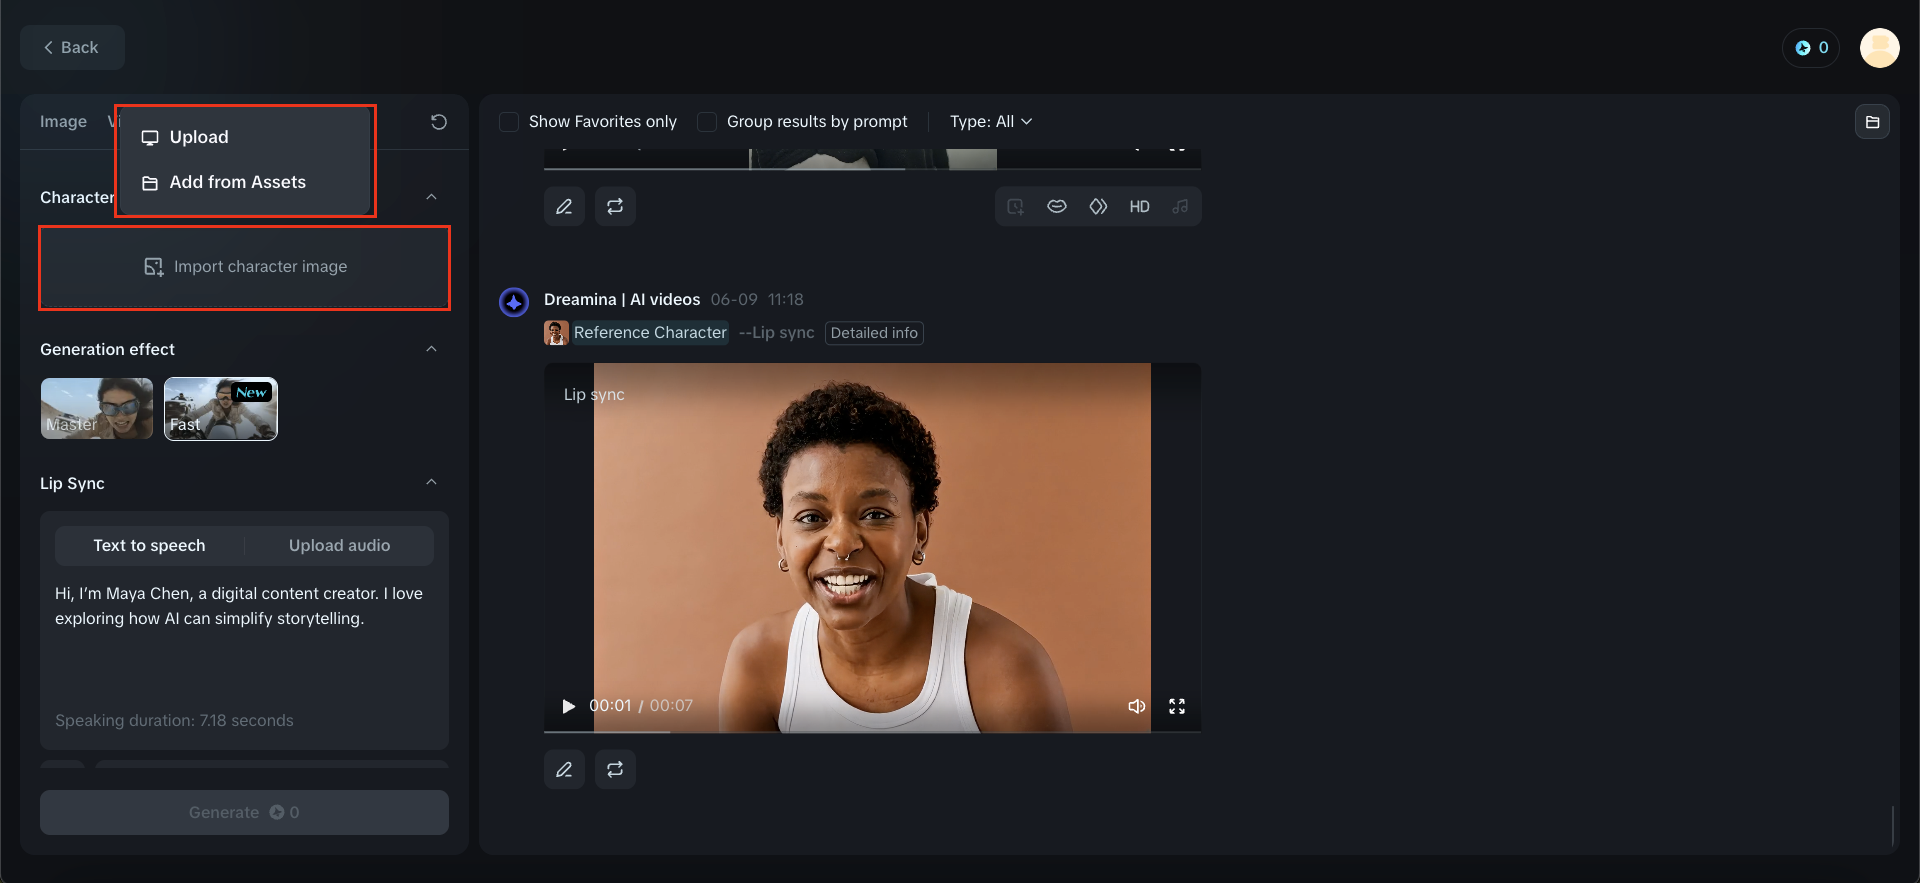Collapse the Character section
Image resolution: width=1920 pixels, height=883 pixels.
click(431, 197)
